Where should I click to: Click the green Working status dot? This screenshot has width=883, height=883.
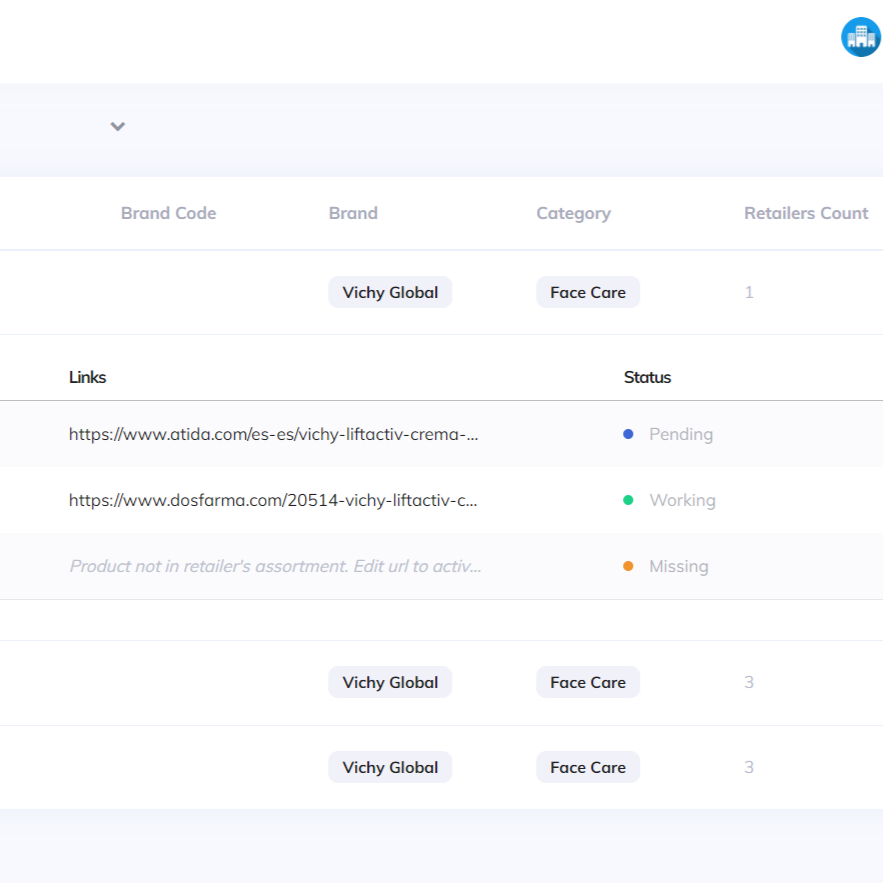click(x=628, y=500)
